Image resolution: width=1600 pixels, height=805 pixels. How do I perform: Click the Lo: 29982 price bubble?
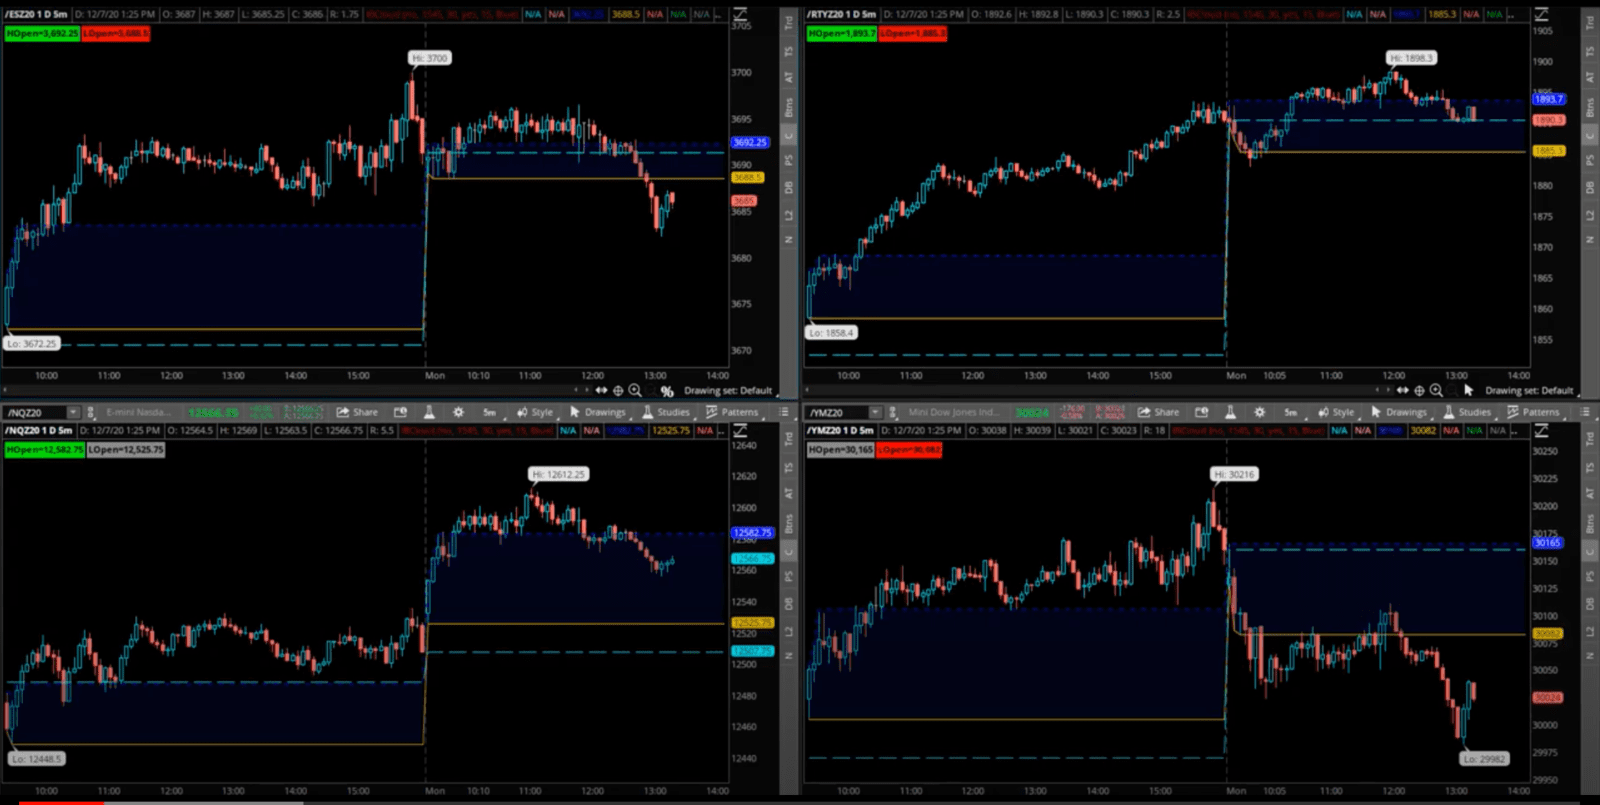tap(1484, 759)
